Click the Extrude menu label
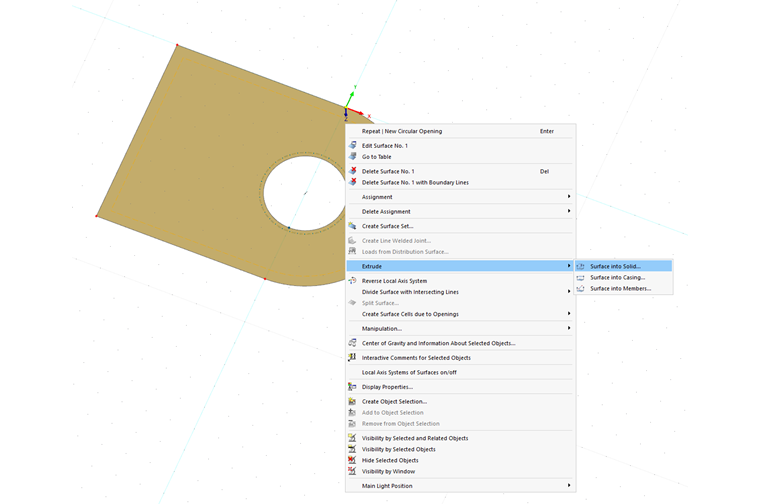 pos(372,266)
